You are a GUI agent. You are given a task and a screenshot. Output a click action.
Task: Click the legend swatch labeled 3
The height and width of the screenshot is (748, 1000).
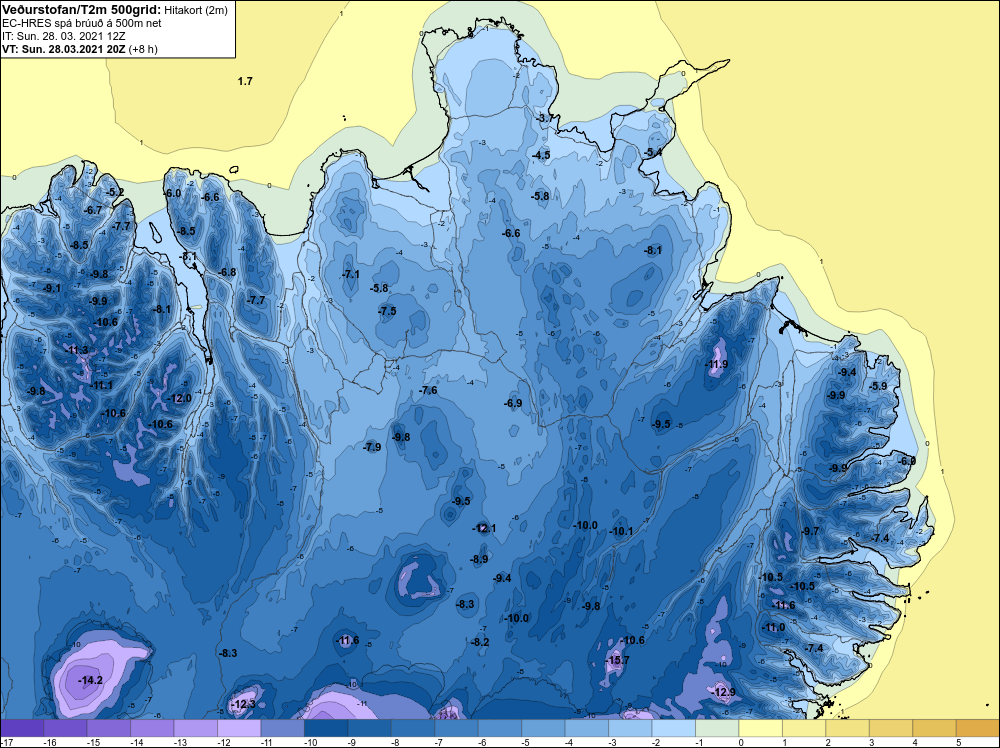tap(890, 728)
